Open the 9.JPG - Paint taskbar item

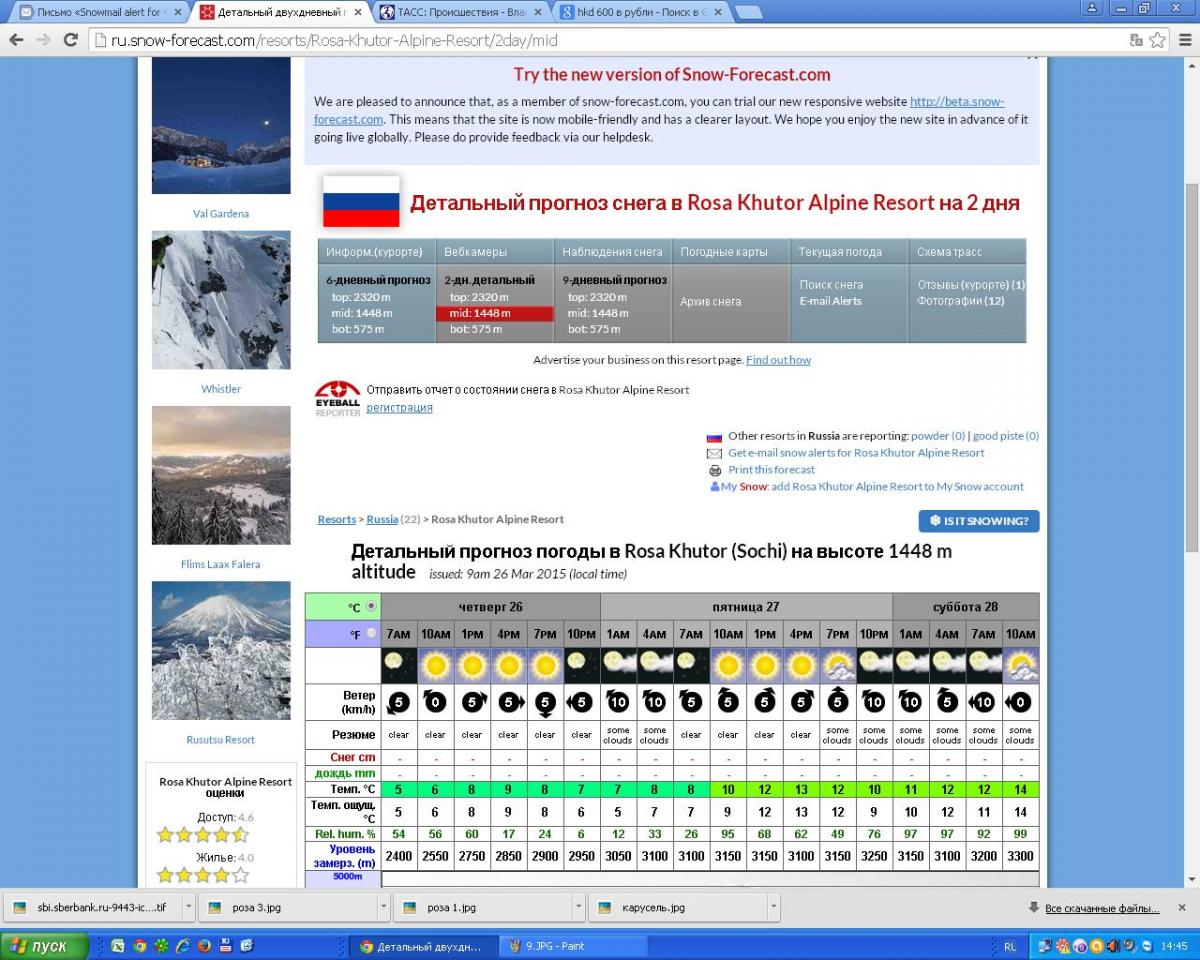click(x=573, y=946)
